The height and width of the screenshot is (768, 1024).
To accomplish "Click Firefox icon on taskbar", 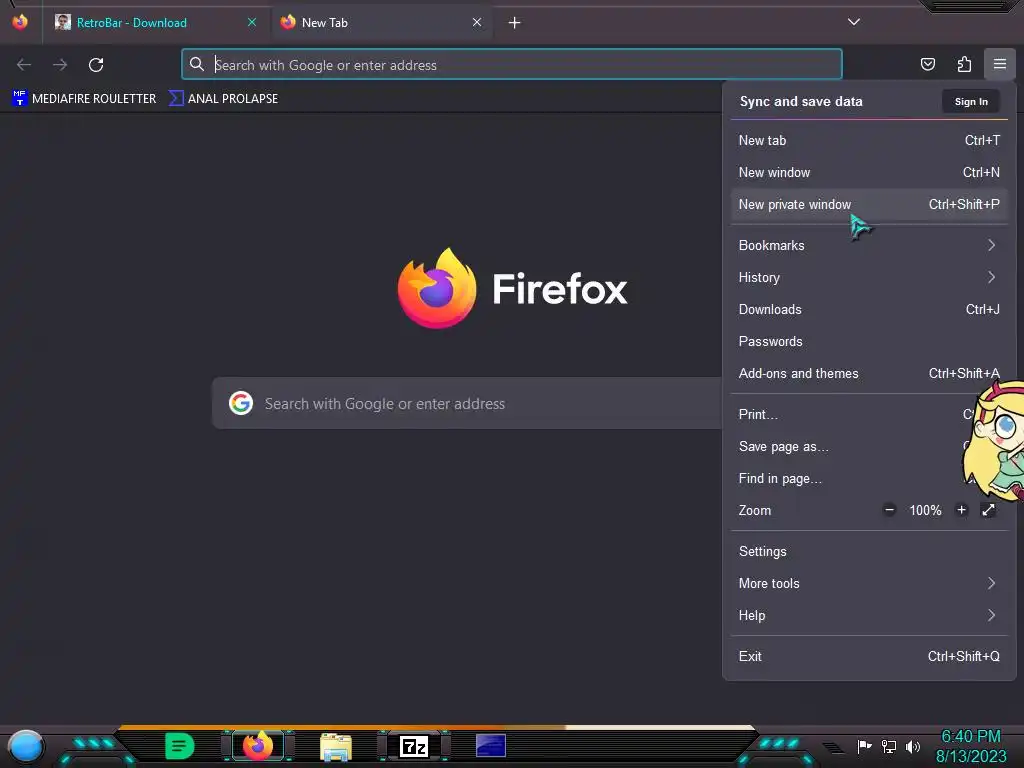I will 257,746.
